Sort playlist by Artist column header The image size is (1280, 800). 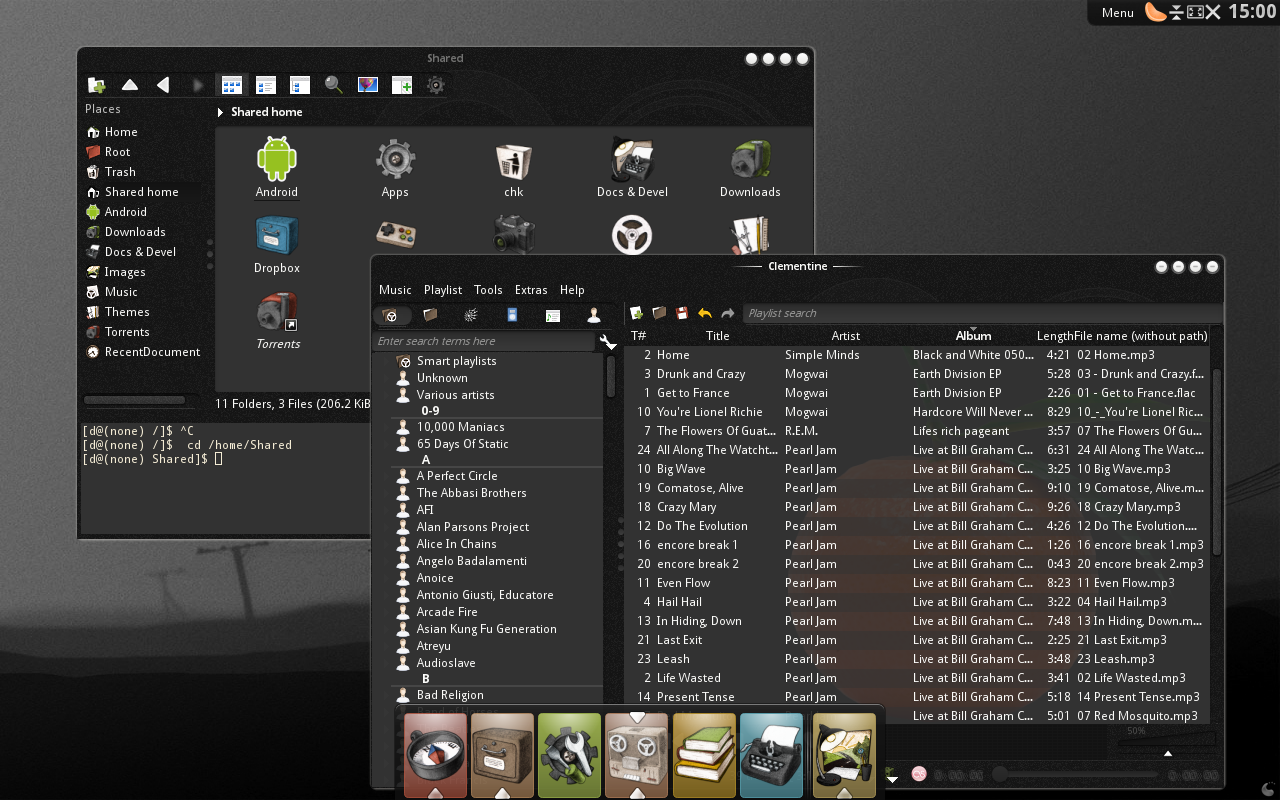(x=846, y=336)
